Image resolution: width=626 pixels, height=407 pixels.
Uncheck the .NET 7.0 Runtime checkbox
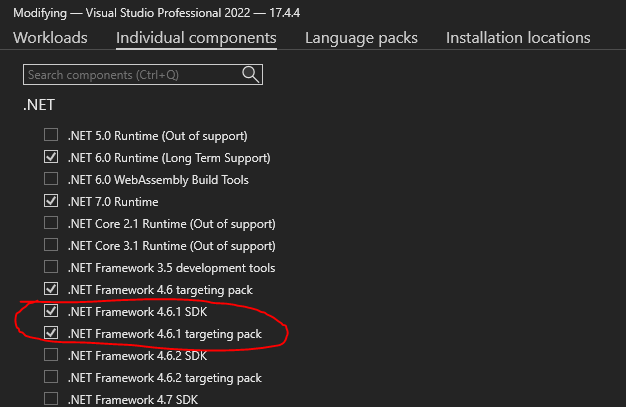pos(51,201)
